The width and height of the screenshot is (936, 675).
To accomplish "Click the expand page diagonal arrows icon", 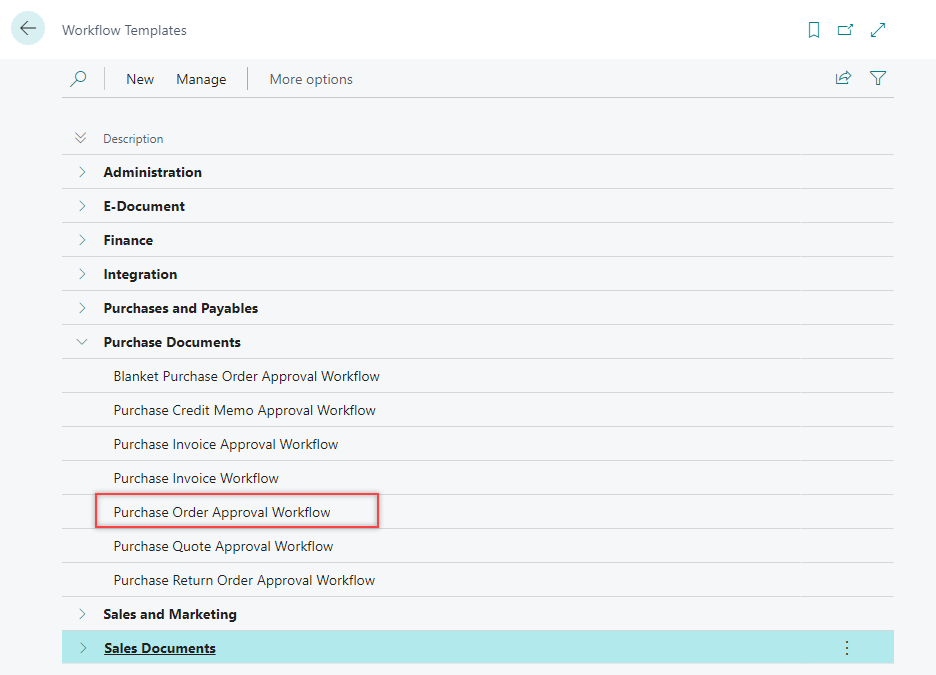I will point(878,30).
